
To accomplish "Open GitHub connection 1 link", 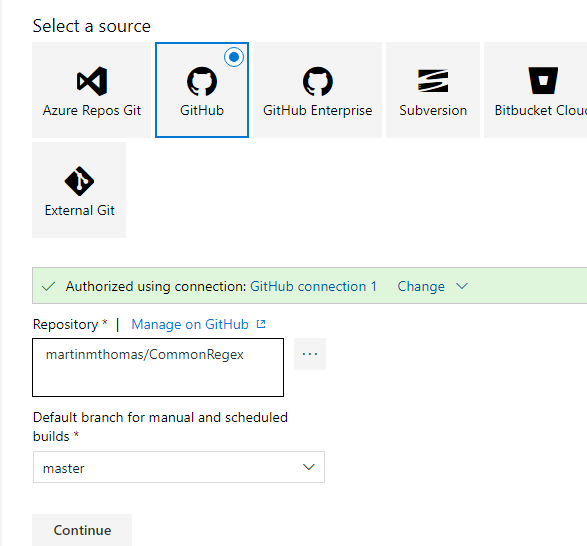I will point(313,286).
